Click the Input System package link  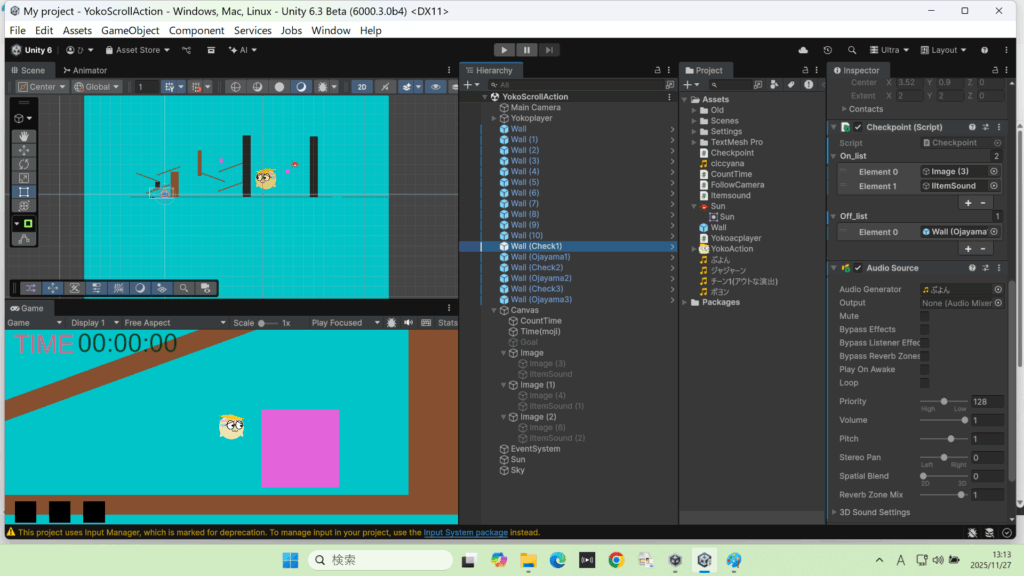(465, 533)
